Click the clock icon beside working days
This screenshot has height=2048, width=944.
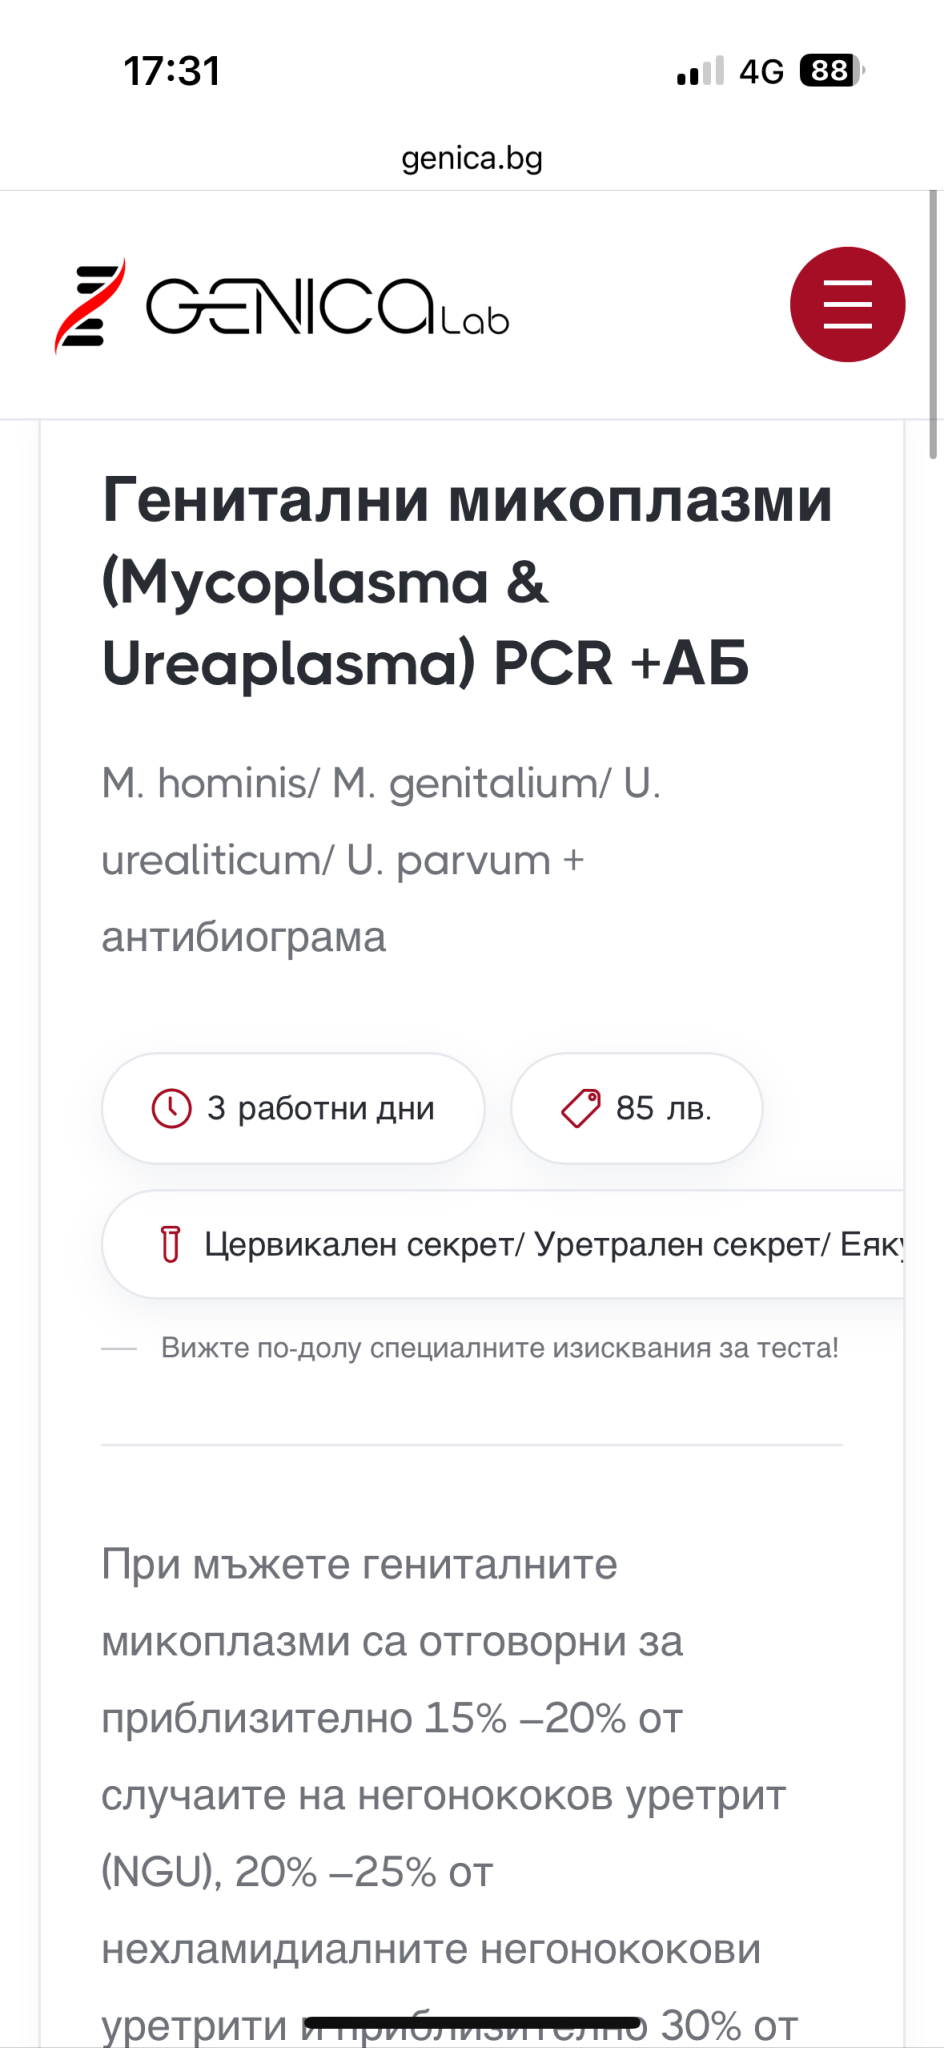[171, 1108]
